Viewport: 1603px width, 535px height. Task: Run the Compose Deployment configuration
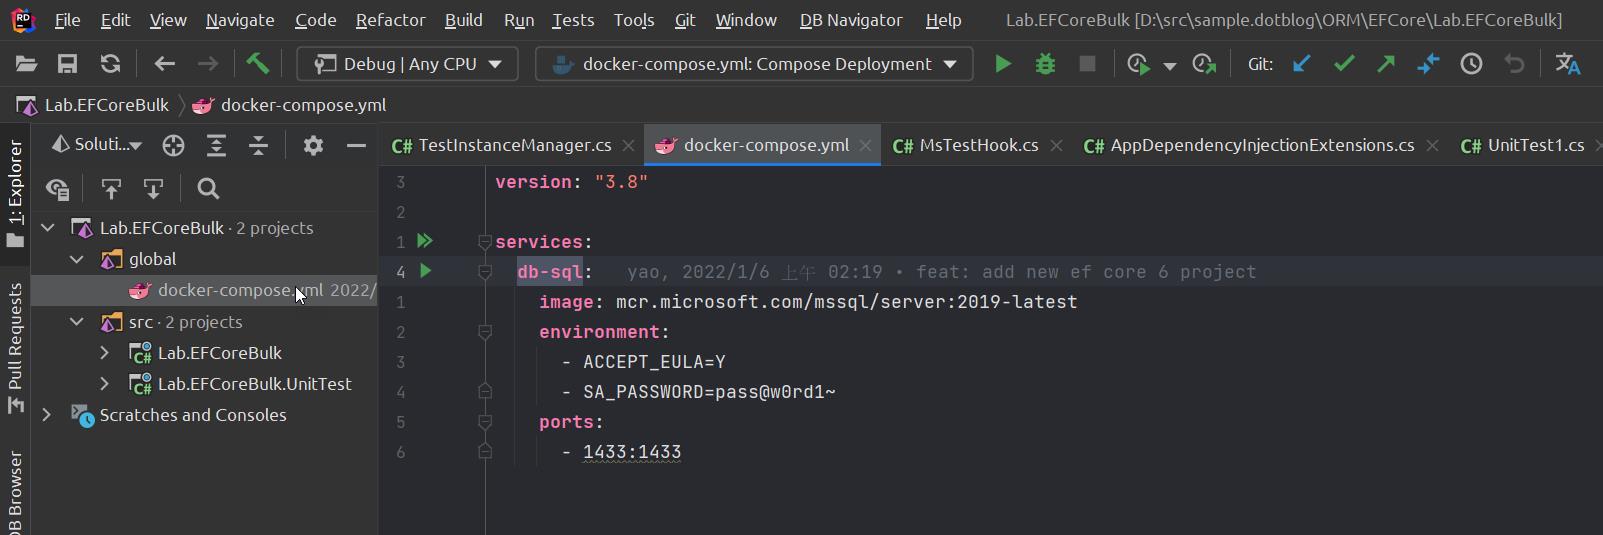[1003, 64]
